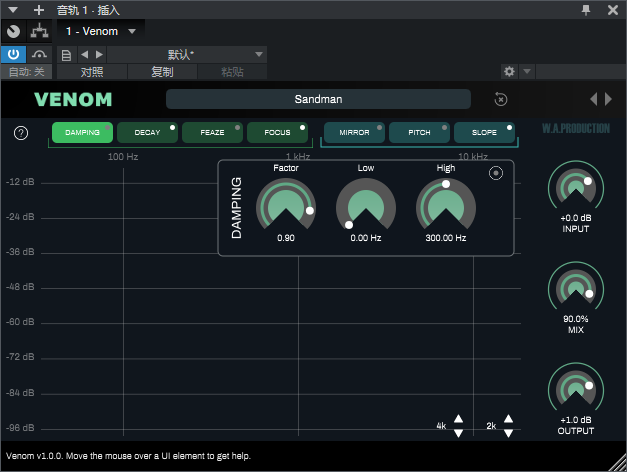Image resolution: width=627 pixels, height=472 pixels.
Task: Select the SLOPE tab
Action: [x=484, y=132]
